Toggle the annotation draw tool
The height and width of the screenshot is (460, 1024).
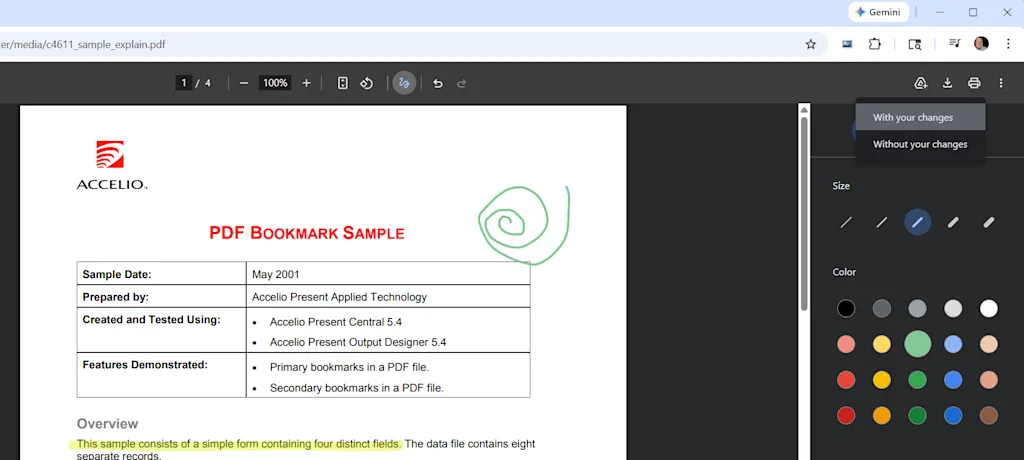(404, 83)
